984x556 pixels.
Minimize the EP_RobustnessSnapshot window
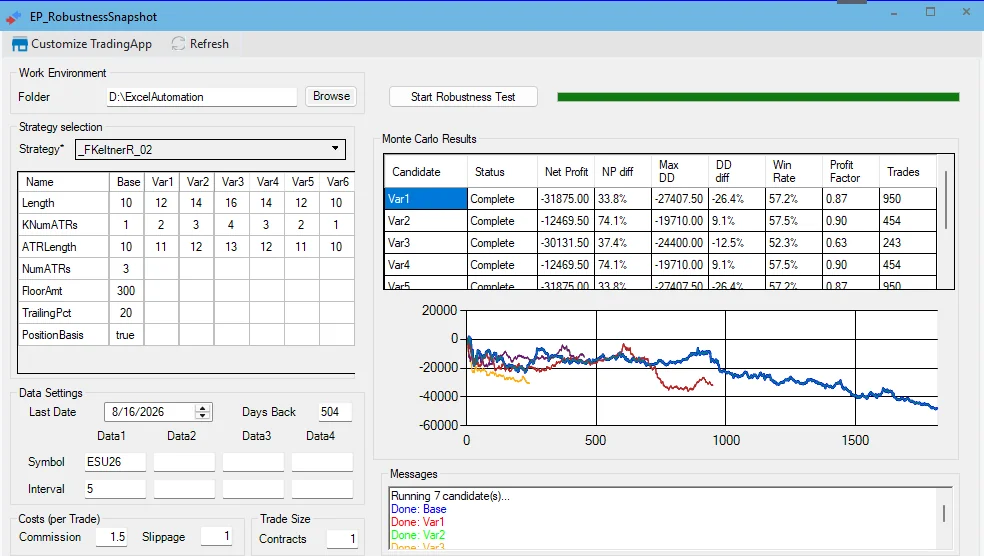click(x=894, y=12)
